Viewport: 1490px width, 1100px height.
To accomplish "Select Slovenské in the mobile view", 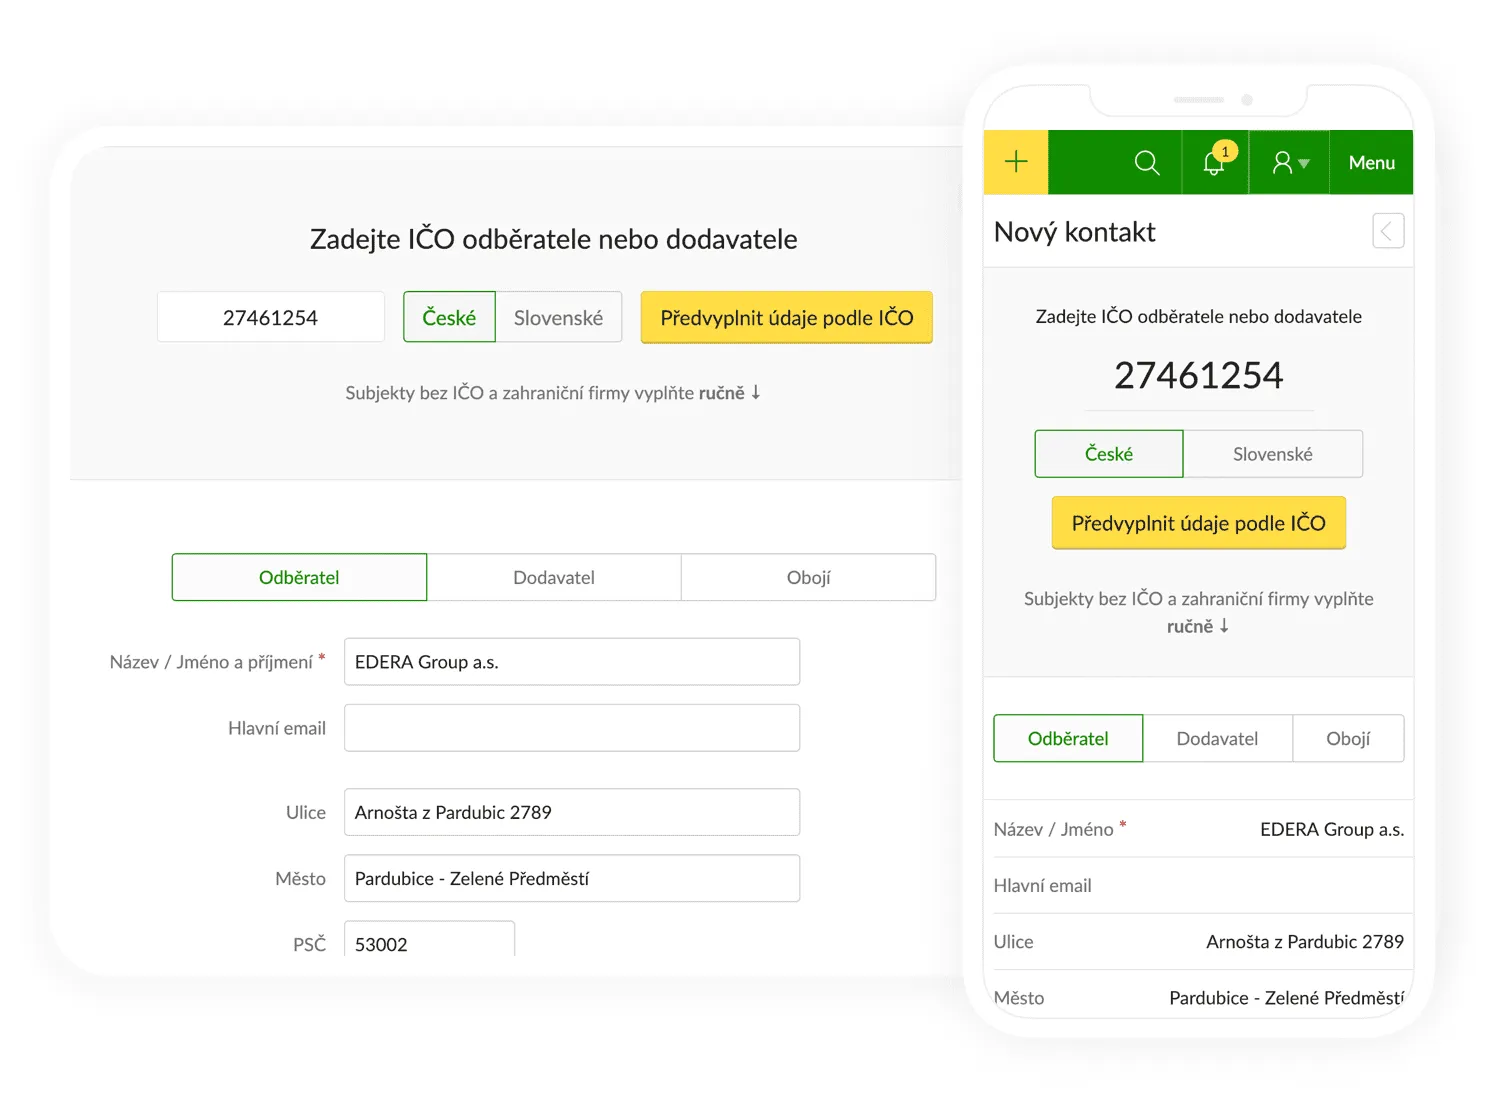I will pyautogui.click(x=1272, y=454).
